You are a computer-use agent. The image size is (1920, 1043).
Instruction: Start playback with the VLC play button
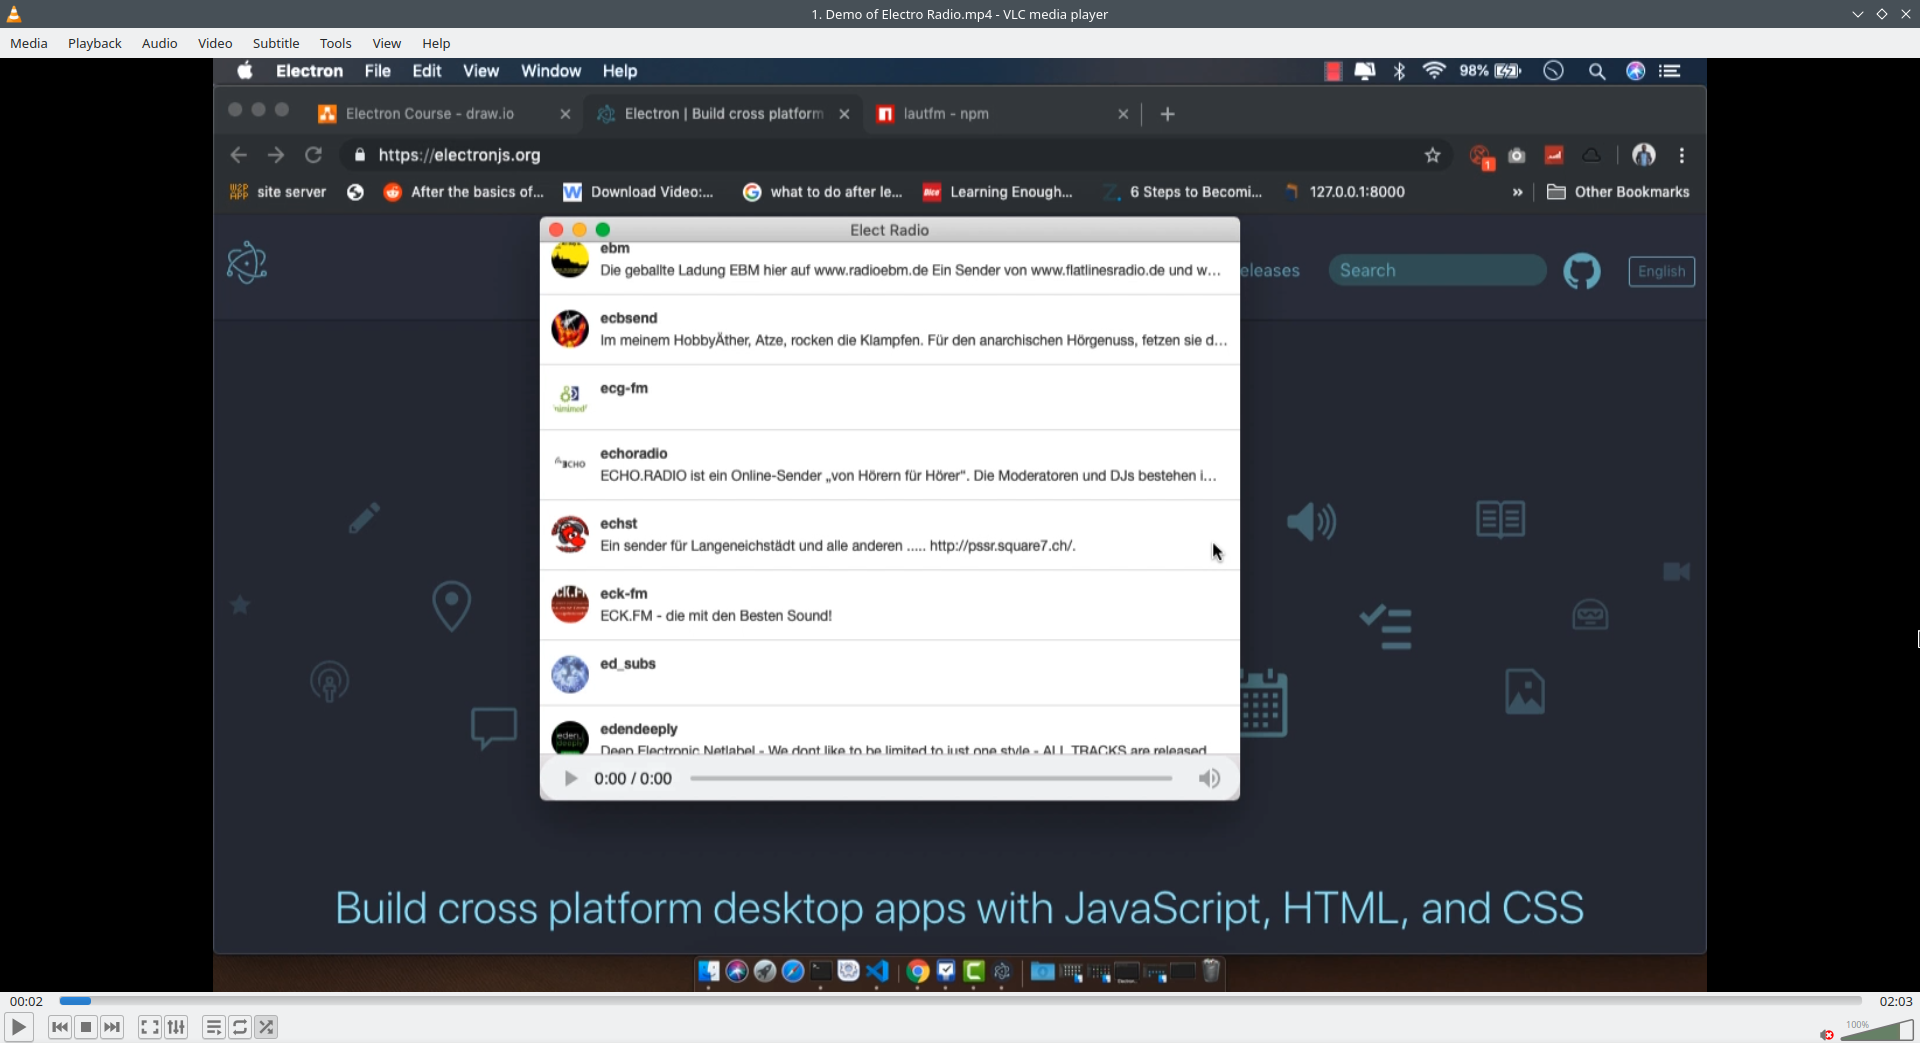click(x=18, y=1027)
